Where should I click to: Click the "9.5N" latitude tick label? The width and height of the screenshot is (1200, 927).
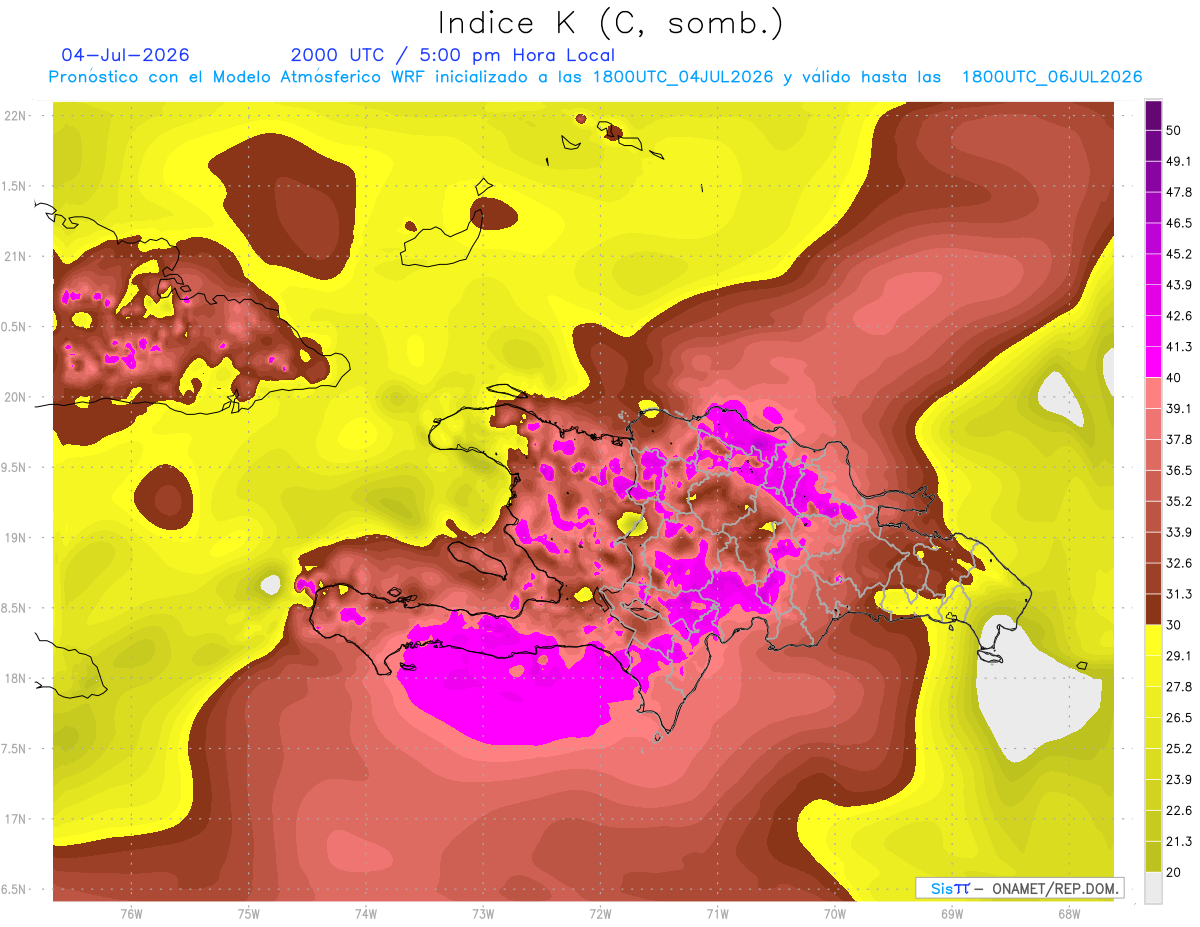point(15,467)
